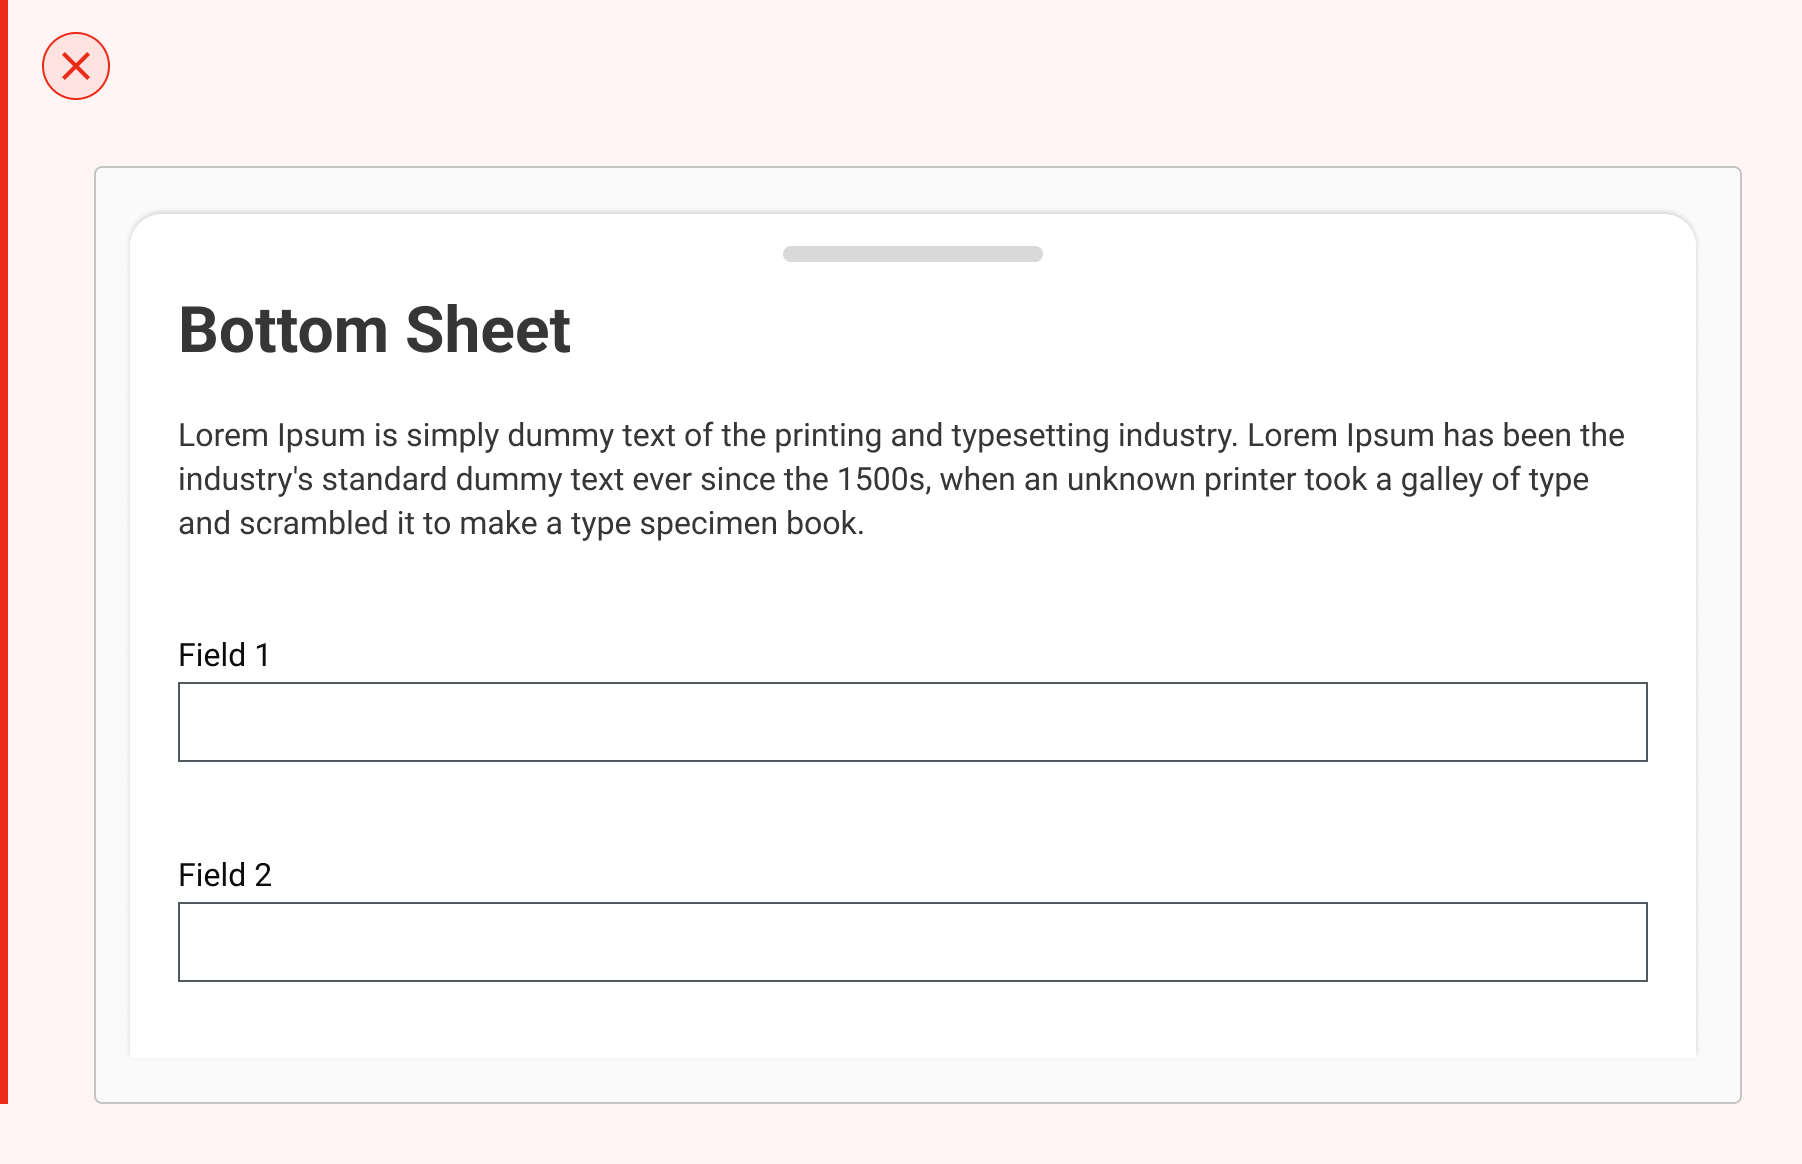The height and width of the screenshot is (1164, 1802).
Task: Click the "Field 2" label
Action: click(x=225, y=875)
